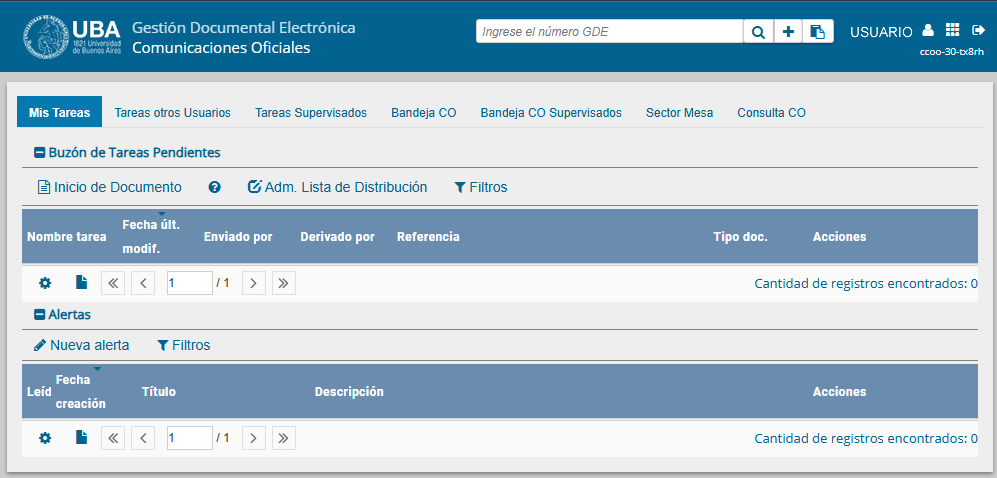Open the applications grid icon
The width and height of the screenshot is (997, 478).
(952, 31)
